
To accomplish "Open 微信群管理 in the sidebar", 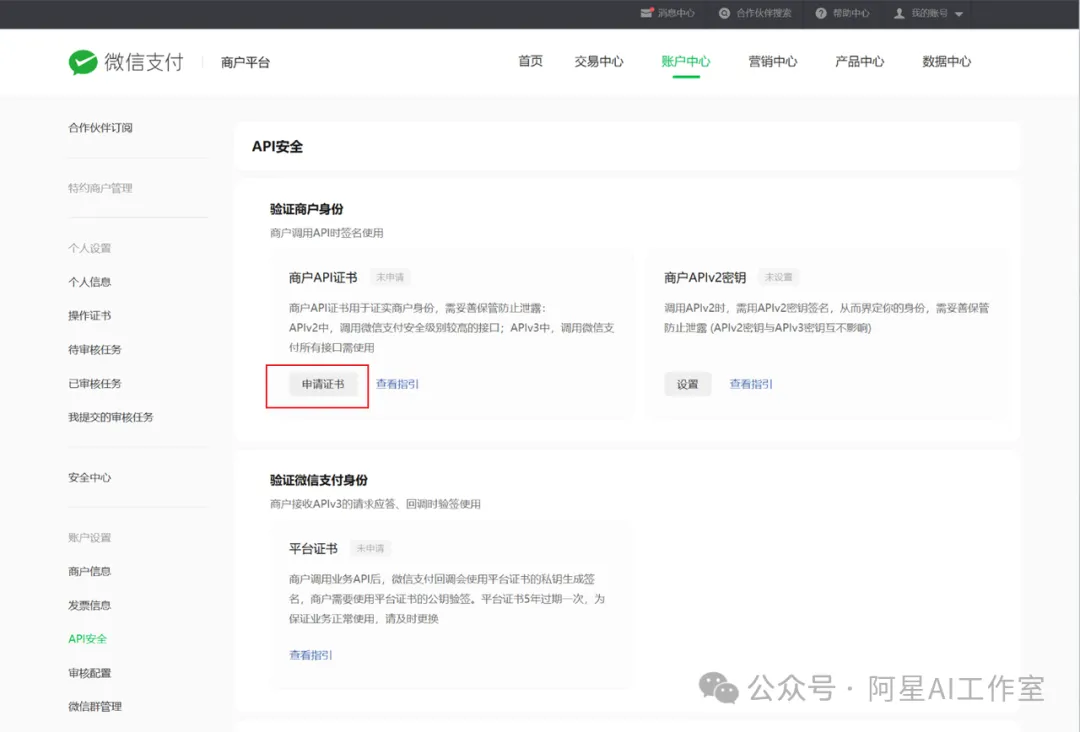I will [95, 706].
